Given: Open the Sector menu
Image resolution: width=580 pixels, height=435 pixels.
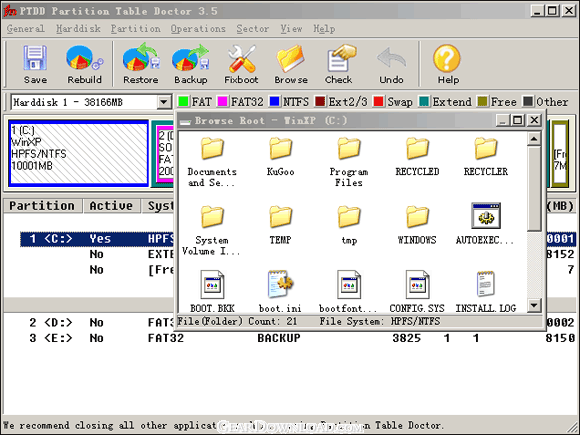Looking at the screenshot, I should pos(253,29).
